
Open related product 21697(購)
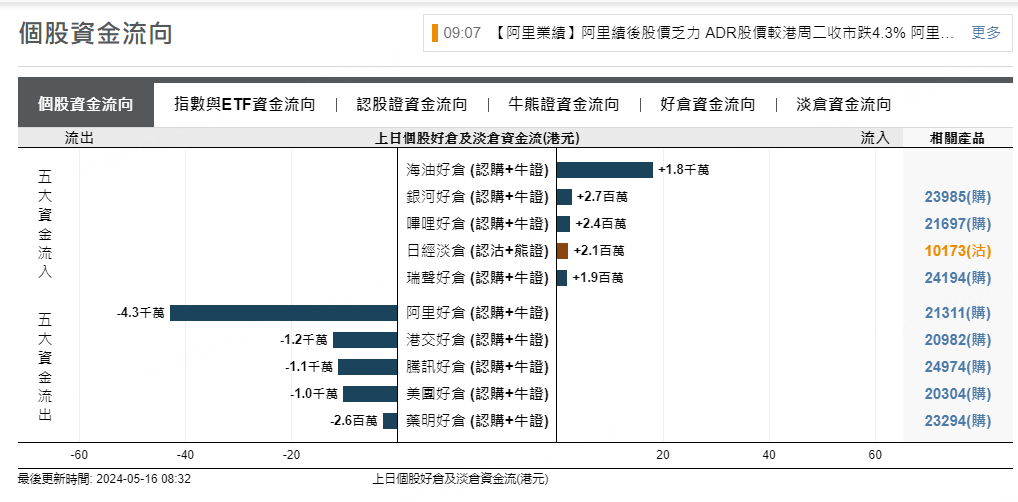tap(958, 224)
